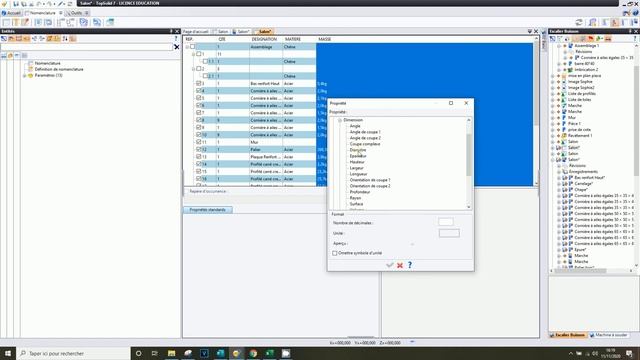Image resolution: width=640 pixels, height=360 pixels.
Task: Toggle the checkbox for row 1.1
Action: tap(205, 62)
